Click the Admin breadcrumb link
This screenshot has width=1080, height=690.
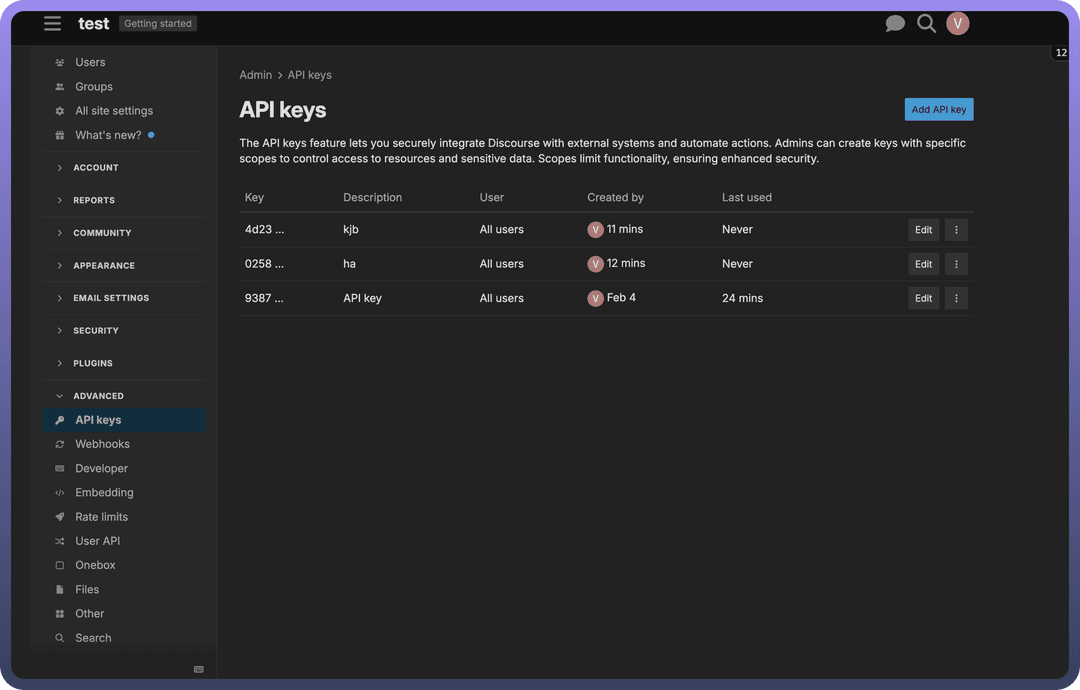click(x=255, y=75)
